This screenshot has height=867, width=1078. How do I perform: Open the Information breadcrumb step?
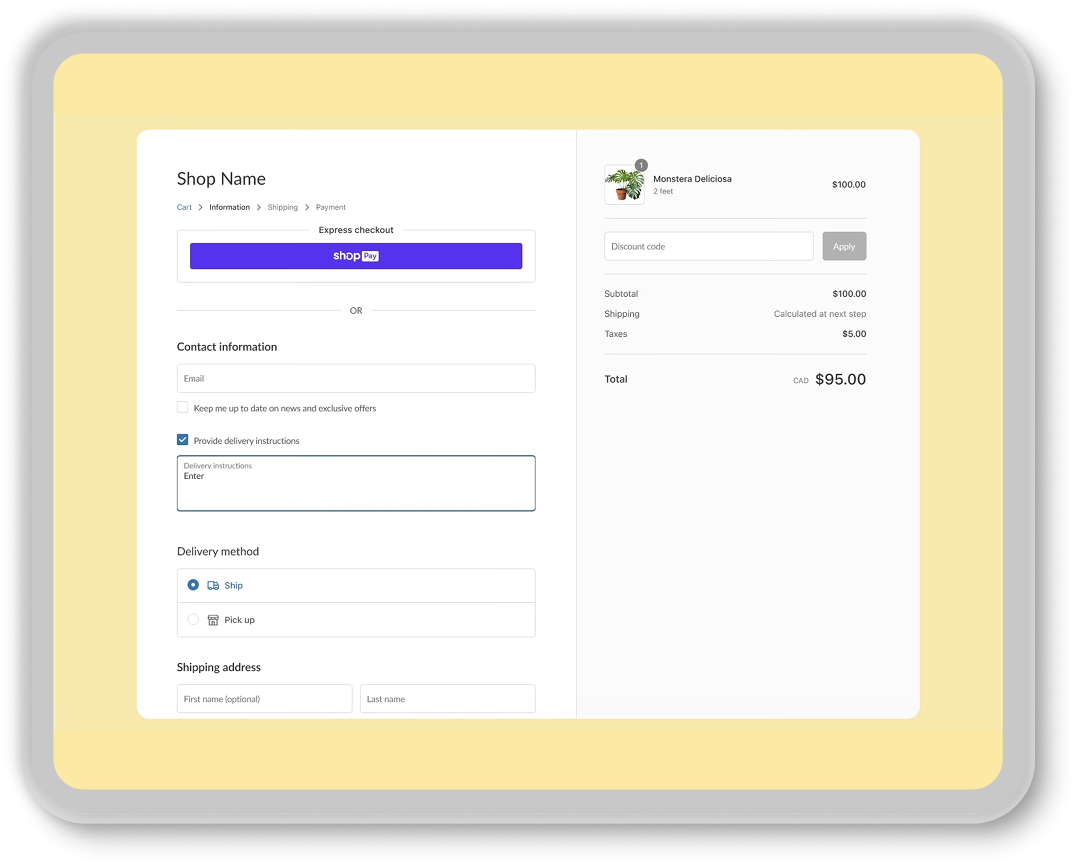(229, 208)
